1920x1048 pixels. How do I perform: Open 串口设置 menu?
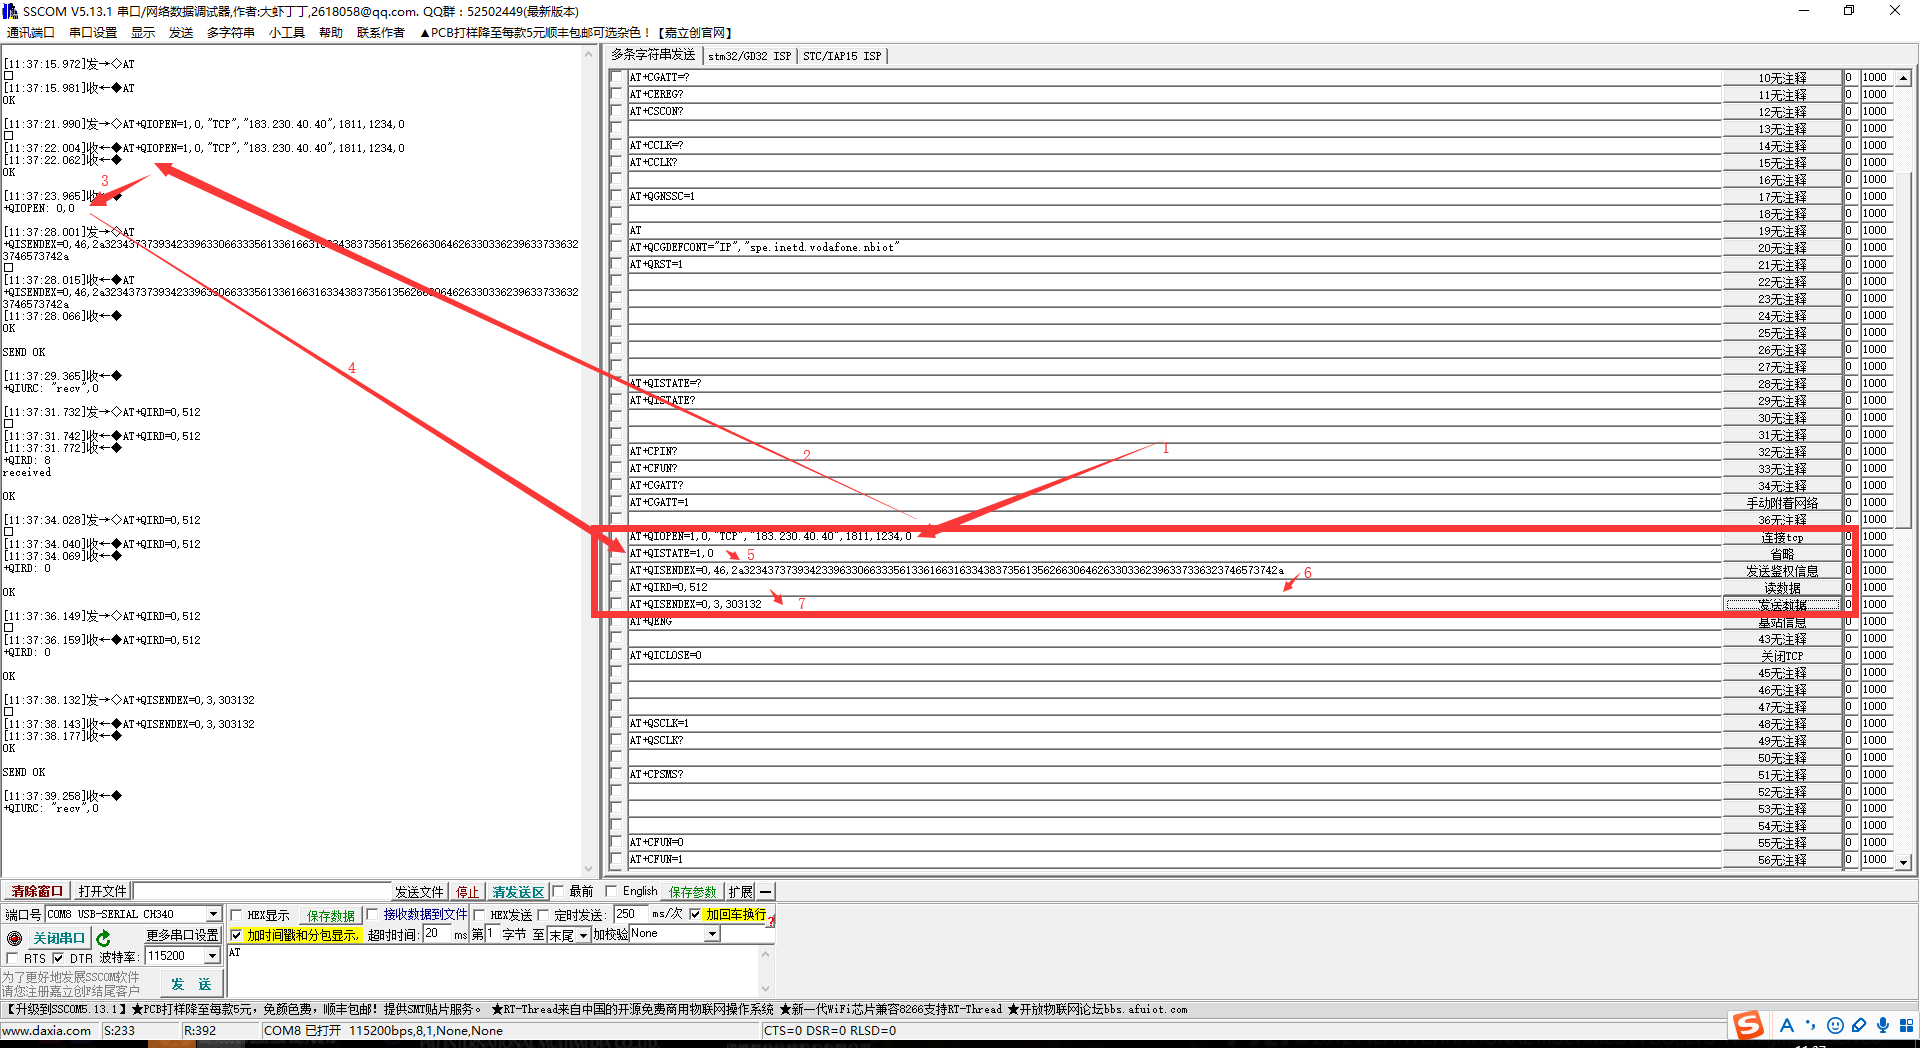pyautogui.click(x=93, y=32)
